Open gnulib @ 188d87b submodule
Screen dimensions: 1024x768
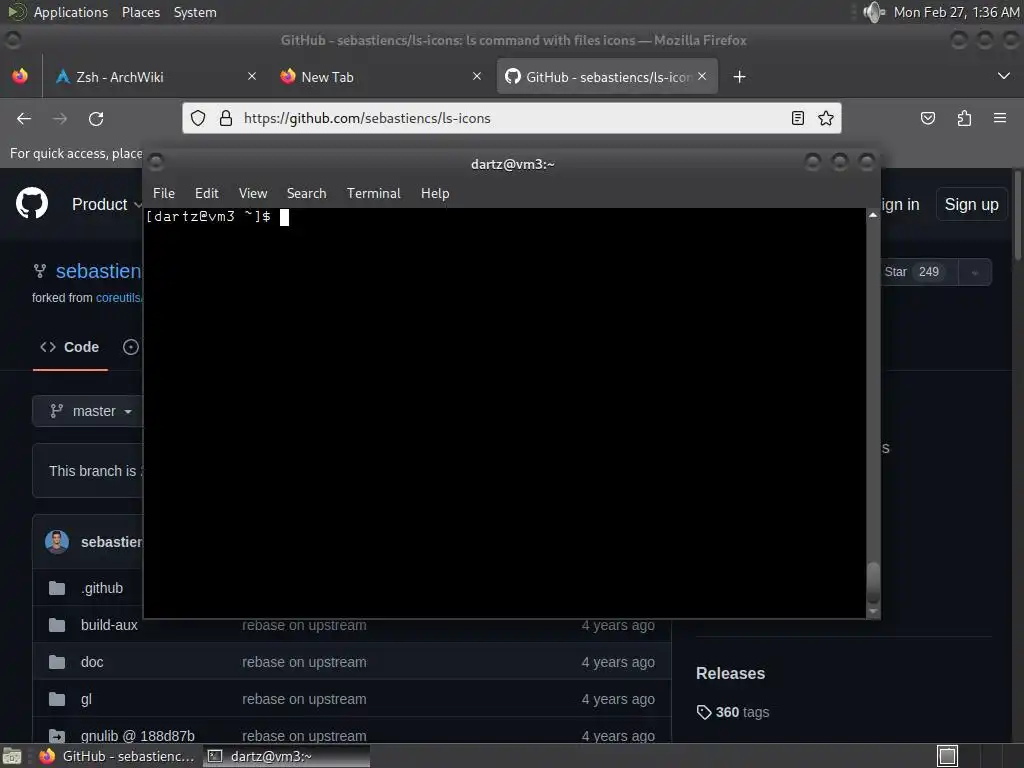138,736
